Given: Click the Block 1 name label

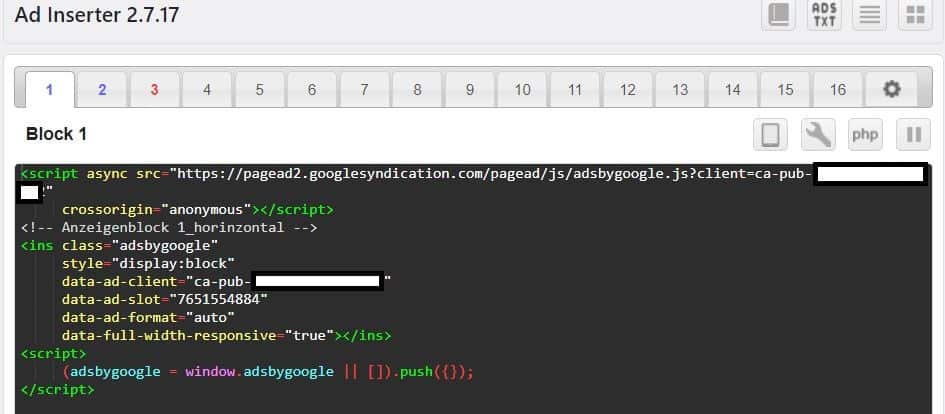Looking at the screenshot, I should (x=56, y=134).
